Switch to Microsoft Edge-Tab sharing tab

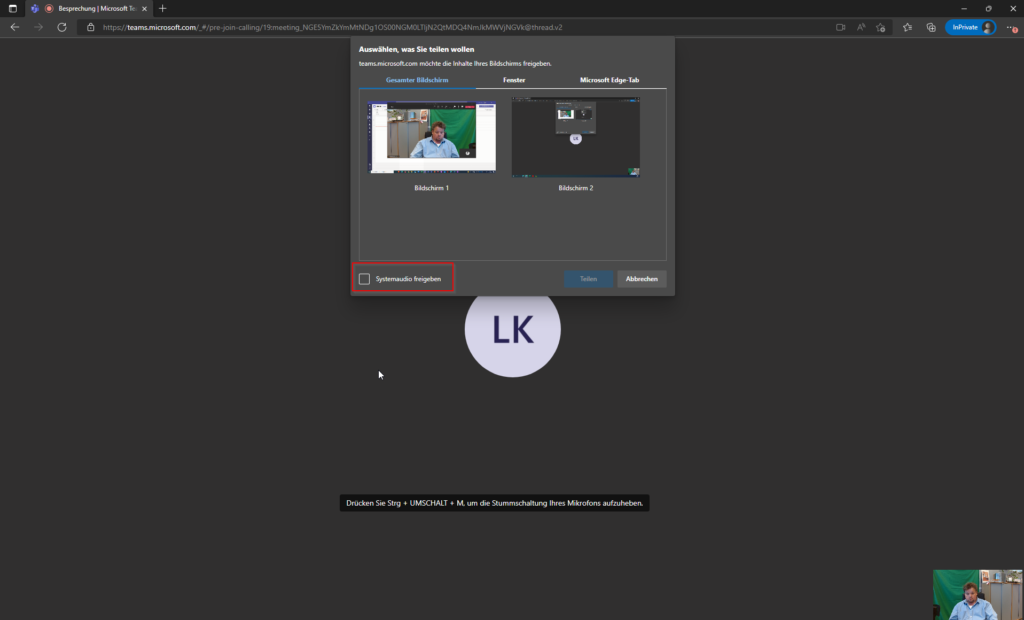[609, 80]
